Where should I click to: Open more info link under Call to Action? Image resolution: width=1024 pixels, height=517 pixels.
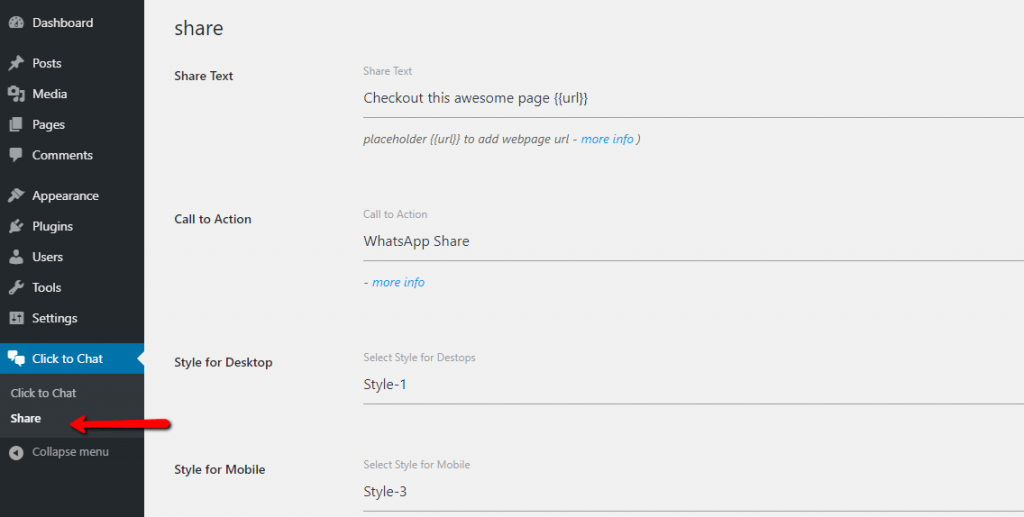point(398,282)
